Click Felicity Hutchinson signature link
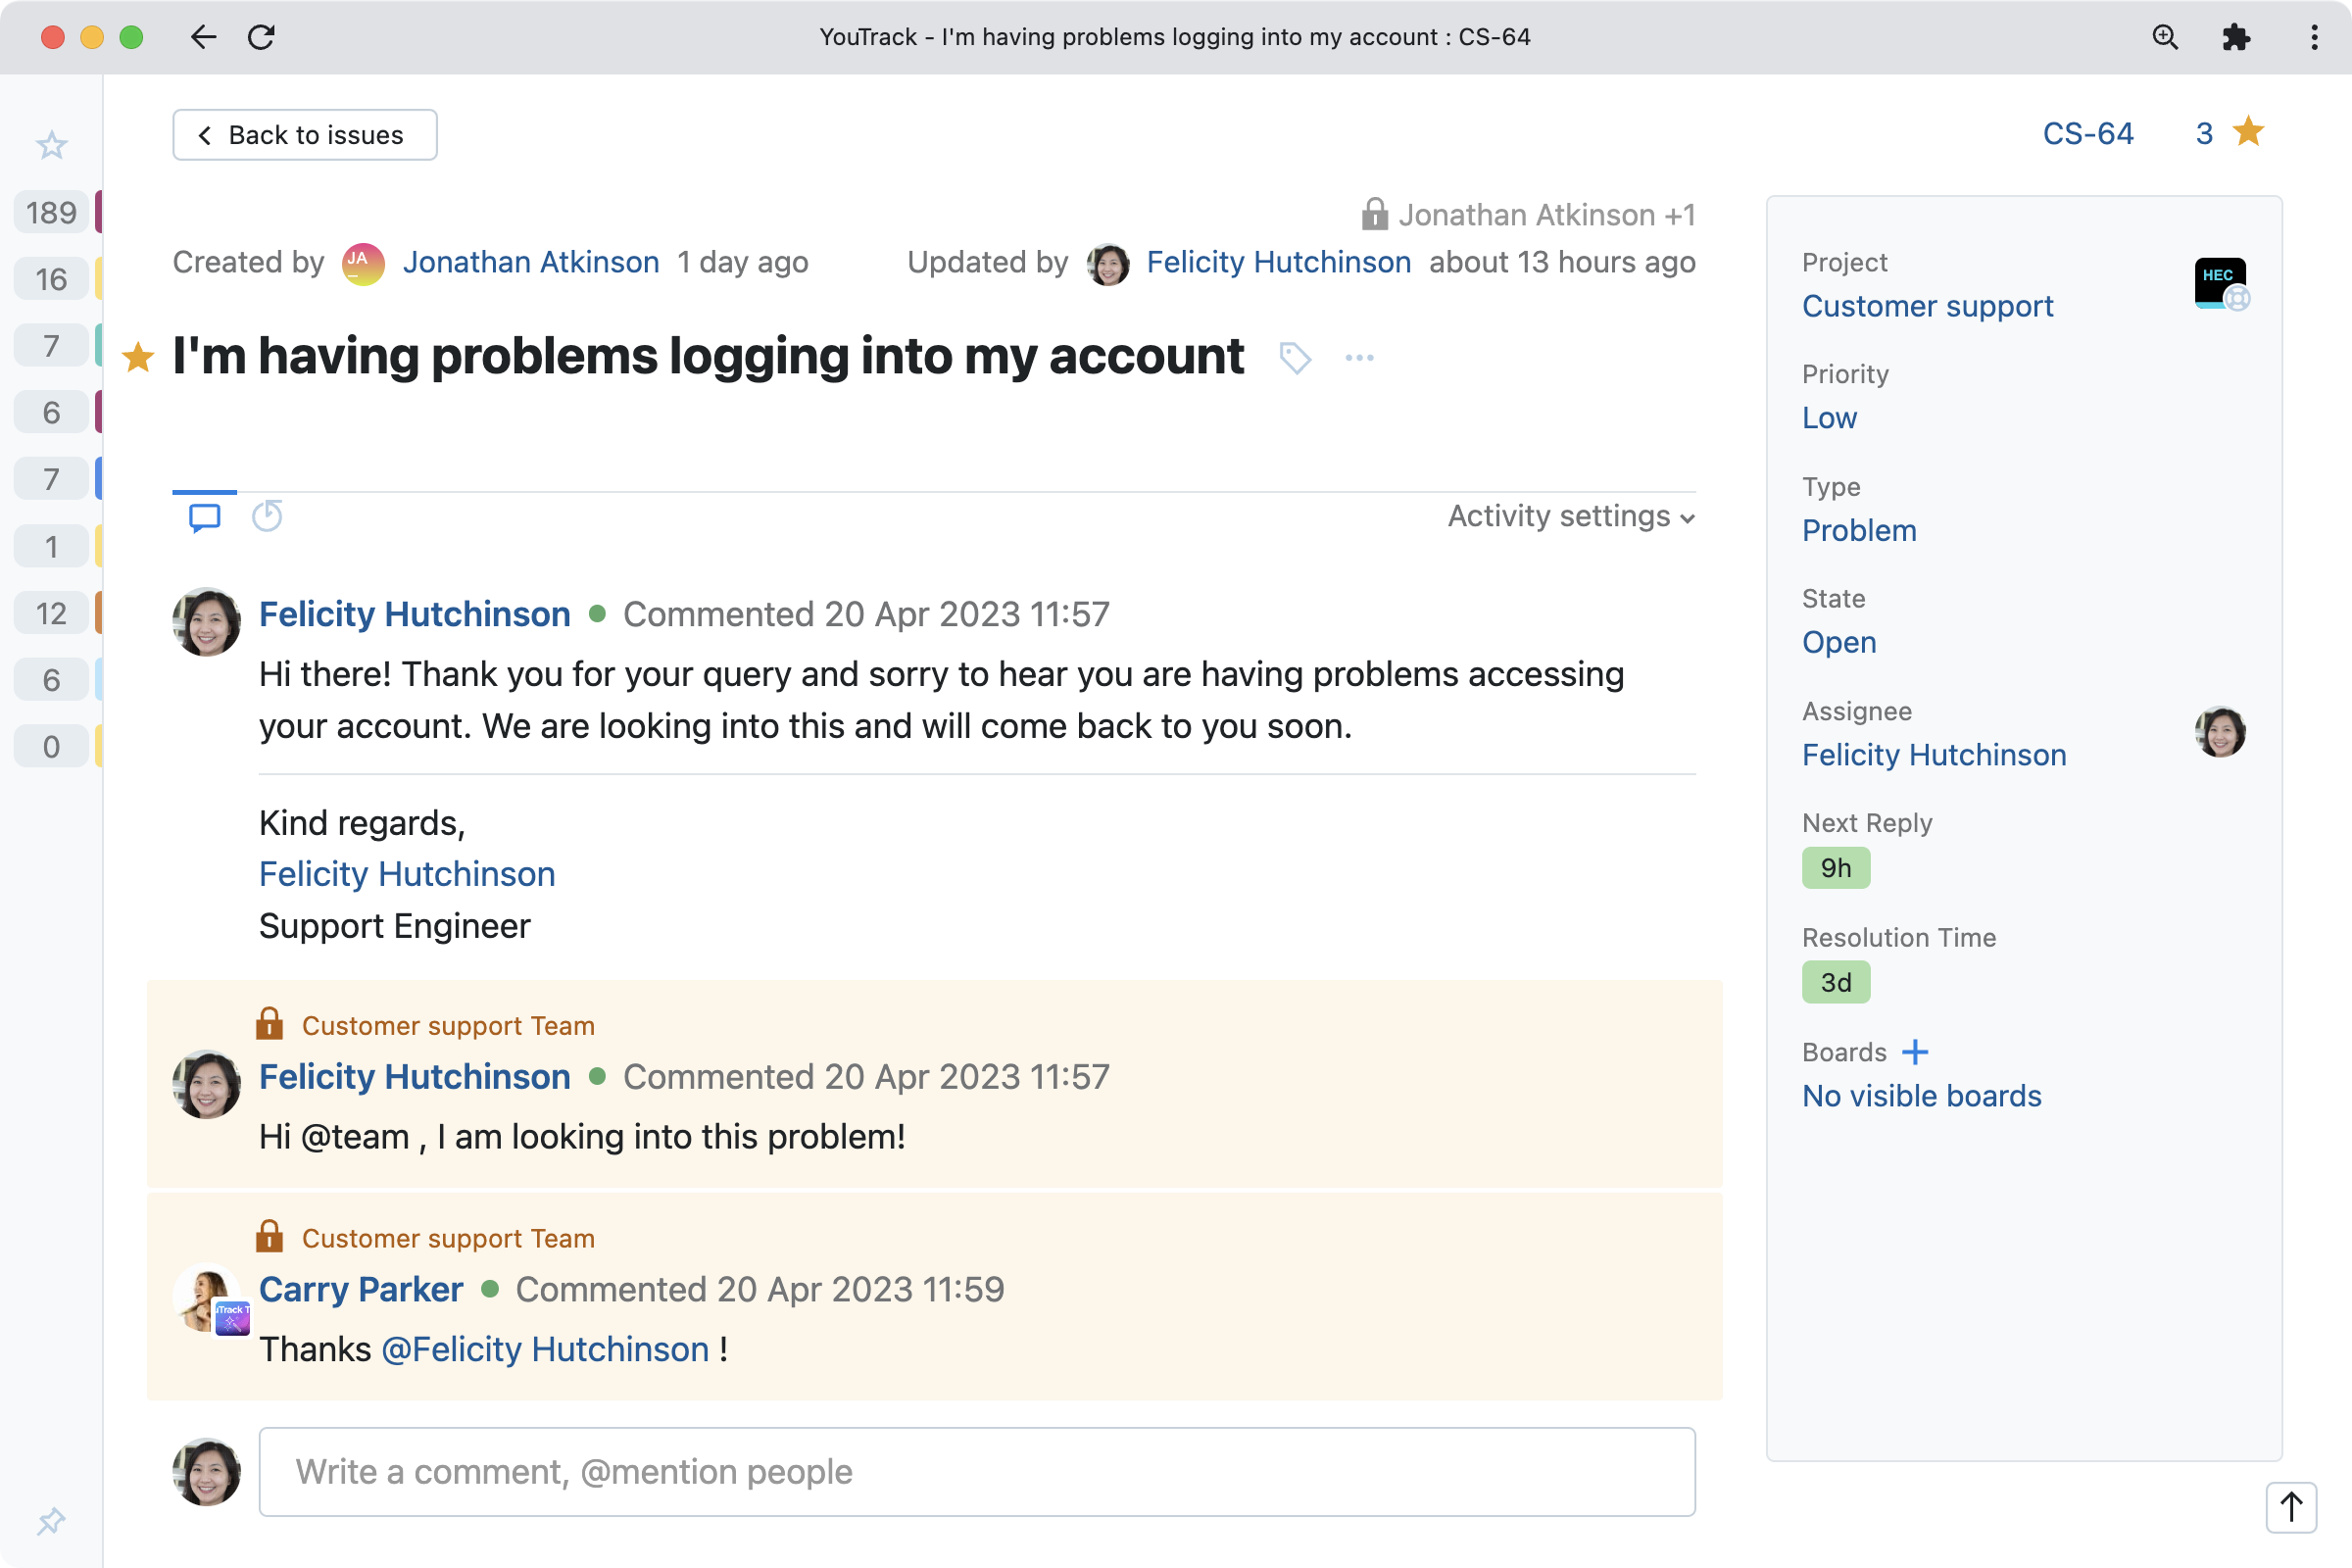The width and height of the screenshot is (2352, 1568). click(407, 874)
